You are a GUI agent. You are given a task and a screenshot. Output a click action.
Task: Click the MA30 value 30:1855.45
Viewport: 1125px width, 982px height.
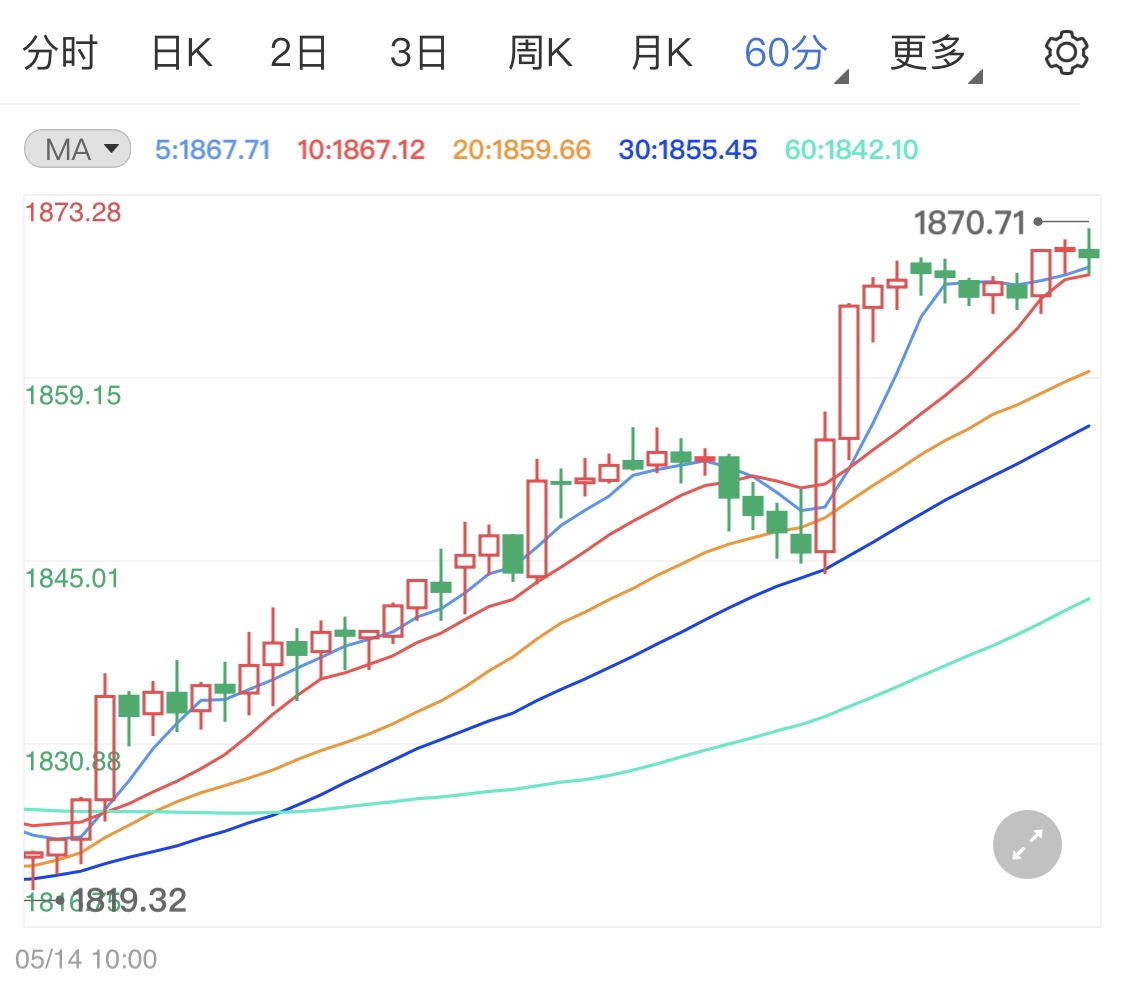(687, 150)
